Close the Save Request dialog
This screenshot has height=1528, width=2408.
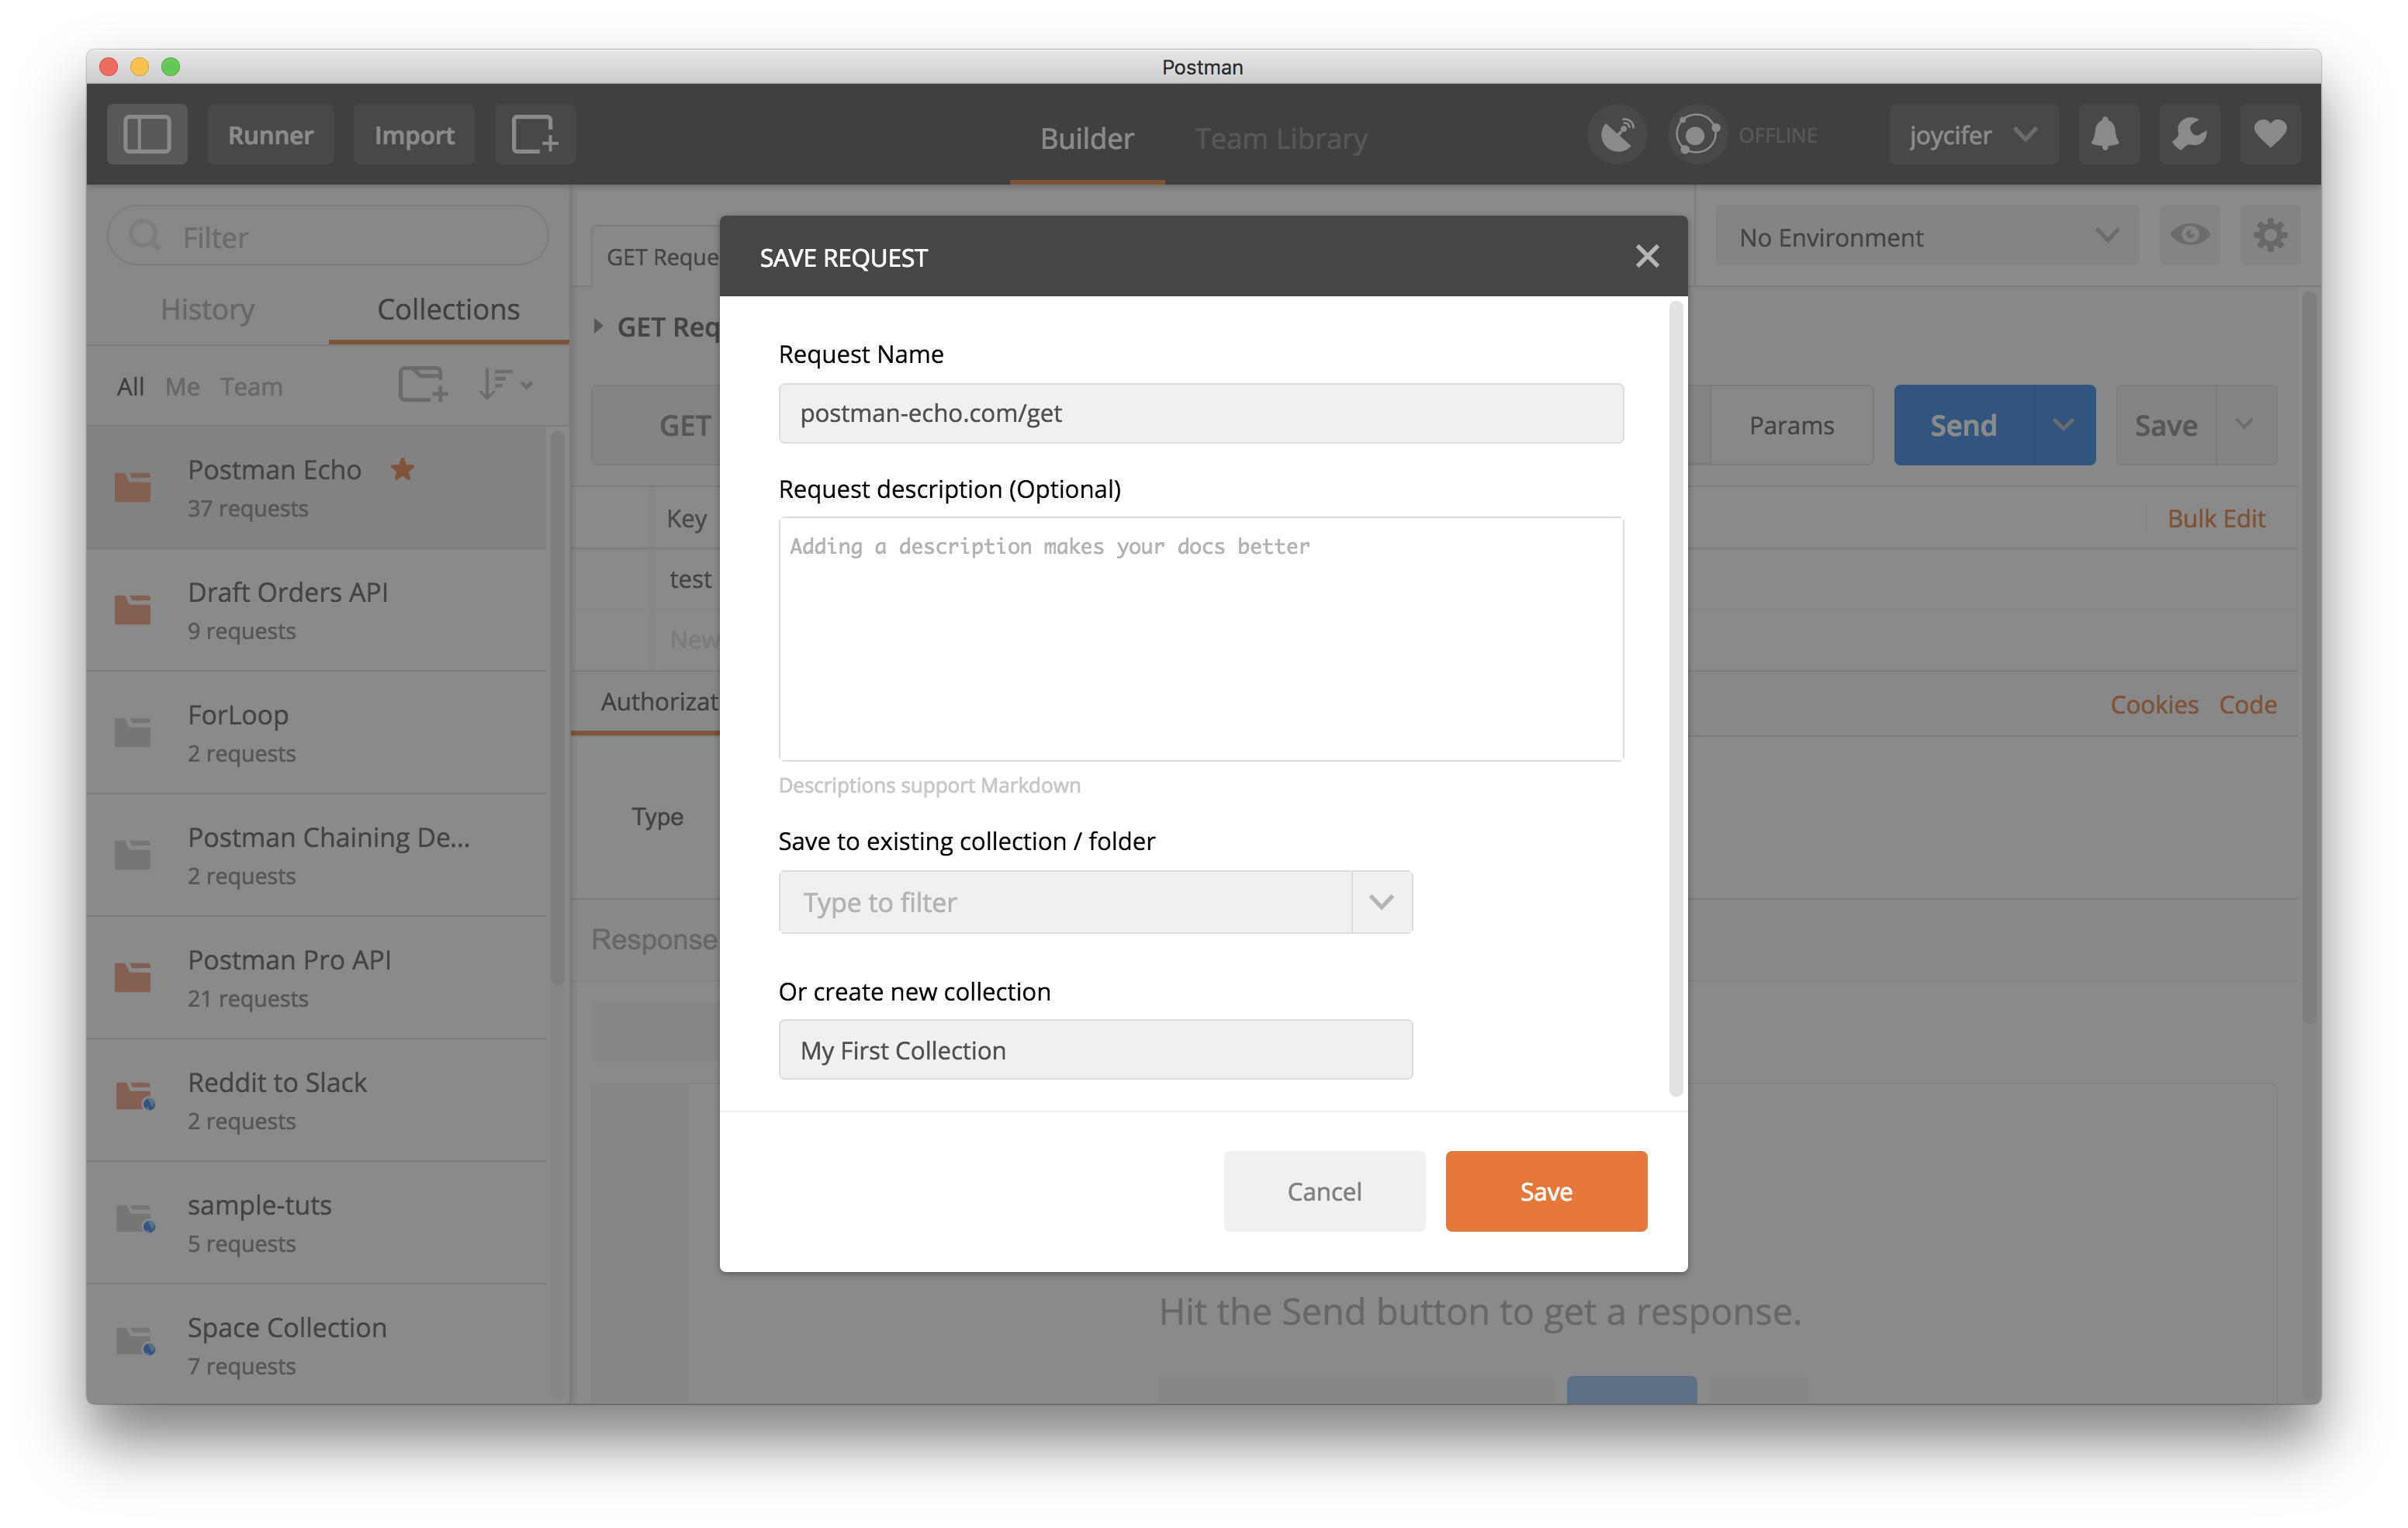(x=1647, y=257)
